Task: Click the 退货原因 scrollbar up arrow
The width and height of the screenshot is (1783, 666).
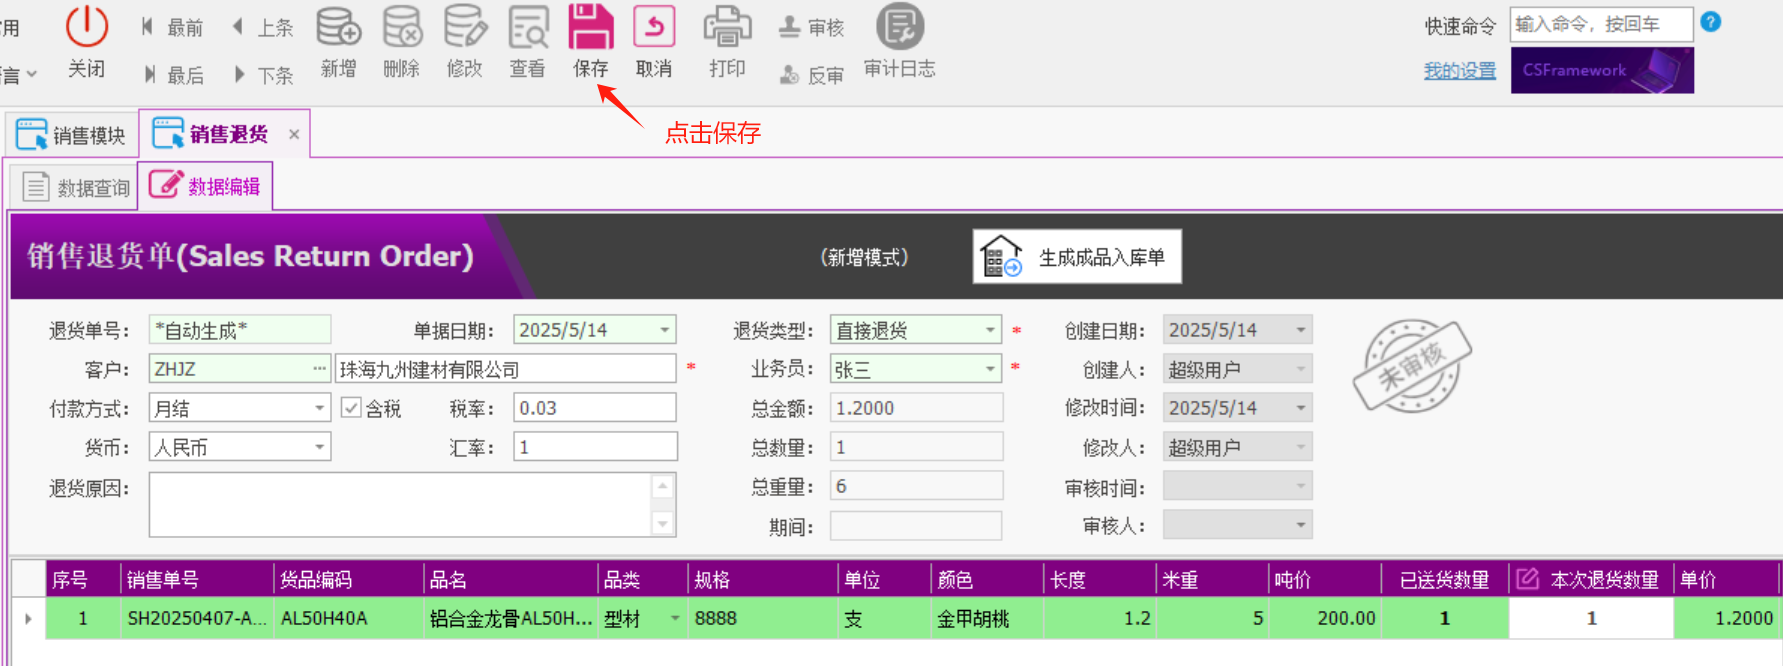Action: tap(663, 486)
